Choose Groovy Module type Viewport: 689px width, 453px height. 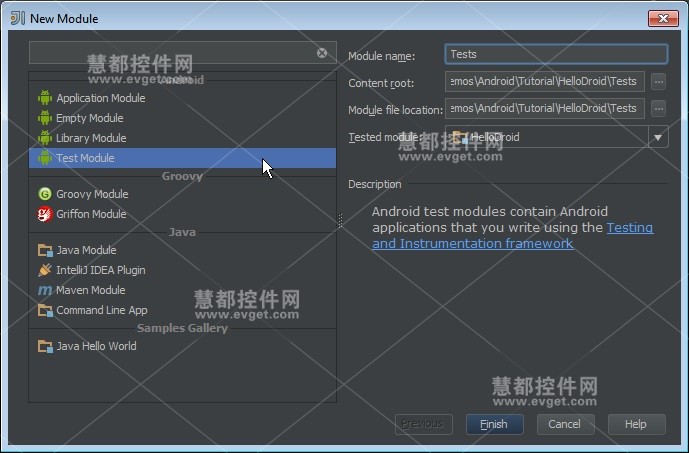[x=182, y=194]
